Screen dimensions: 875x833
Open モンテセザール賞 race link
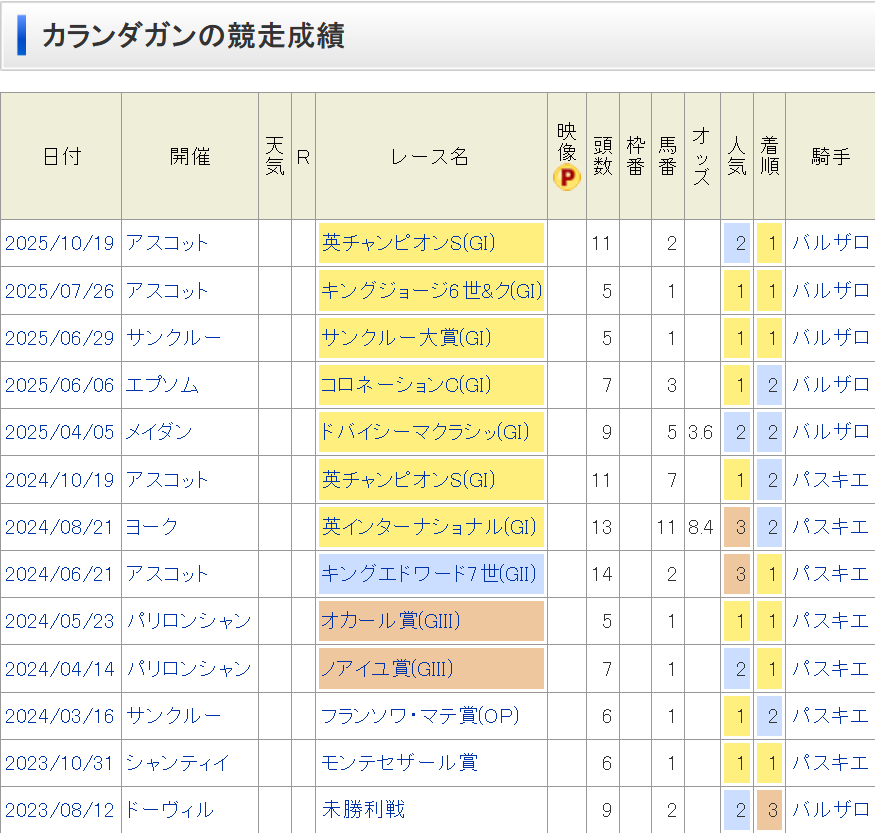tap(400, 763)
